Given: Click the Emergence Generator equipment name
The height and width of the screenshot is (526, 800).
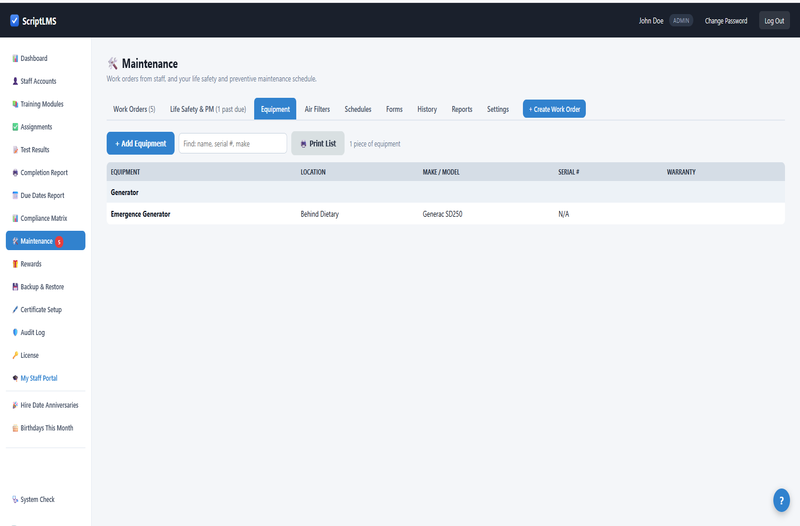Looking at the screenshot, I should click(140, 214).
